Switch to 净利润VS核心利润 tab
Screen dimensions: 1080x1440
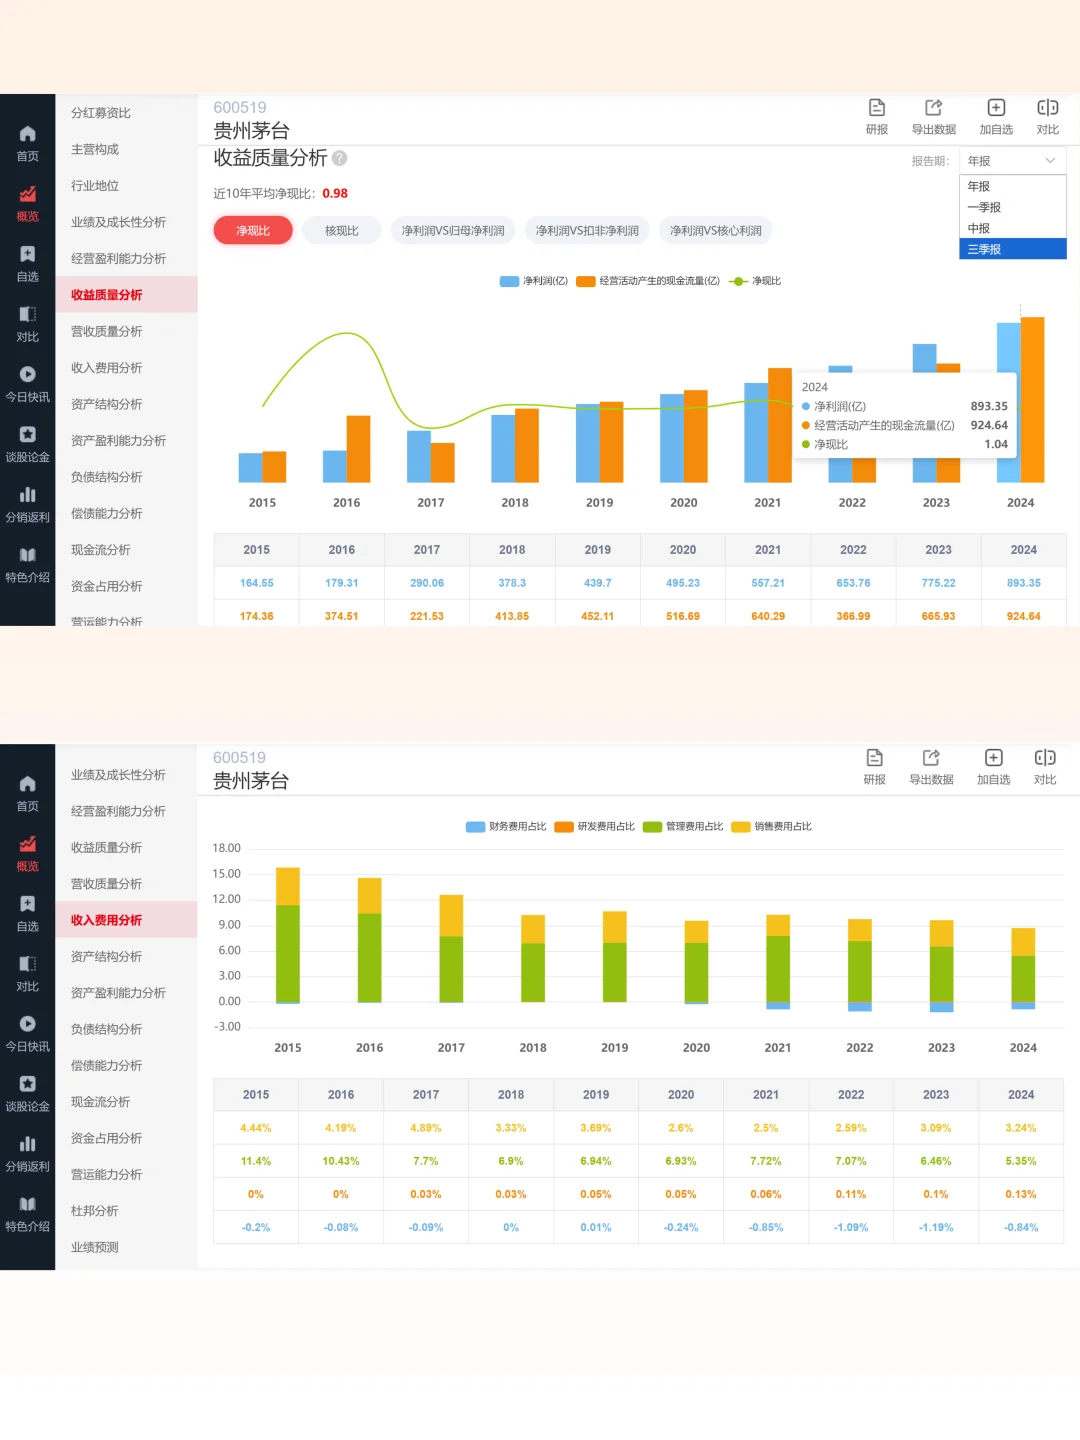(x=716, y=230)
